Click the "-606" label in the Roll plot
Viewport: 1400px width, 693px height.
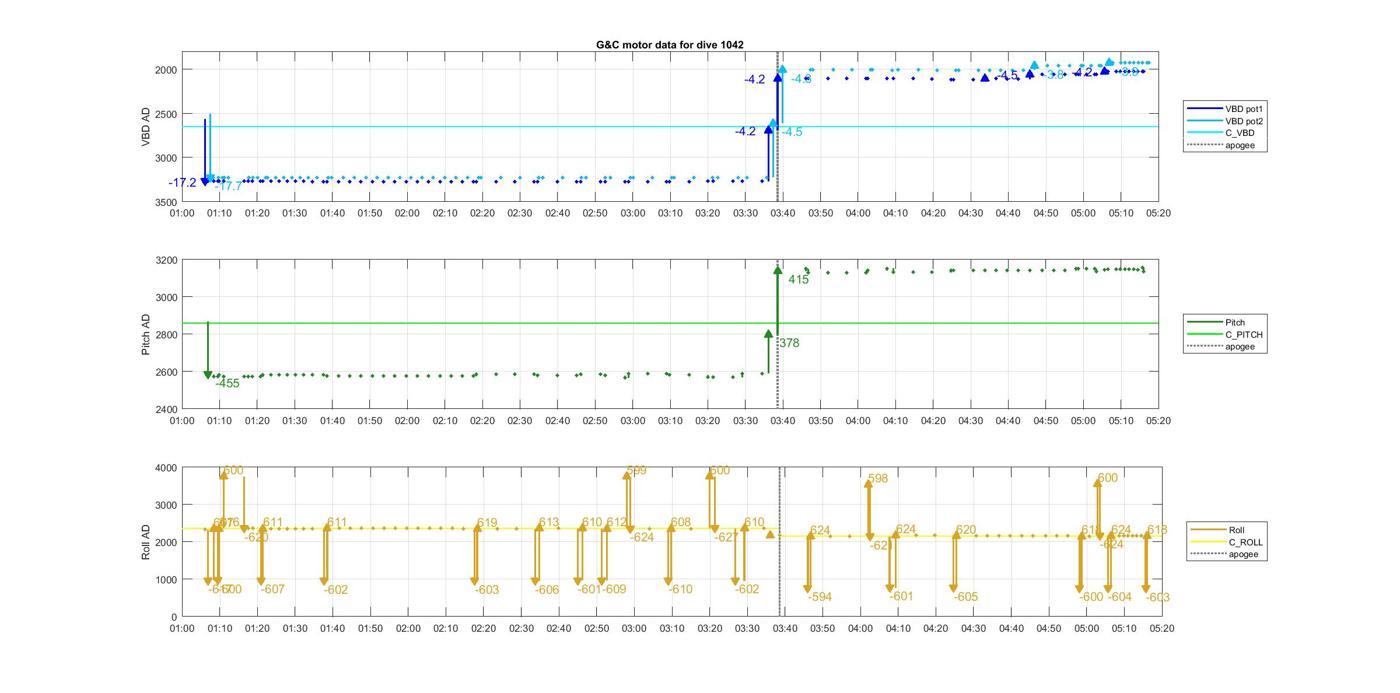(547, 590)
